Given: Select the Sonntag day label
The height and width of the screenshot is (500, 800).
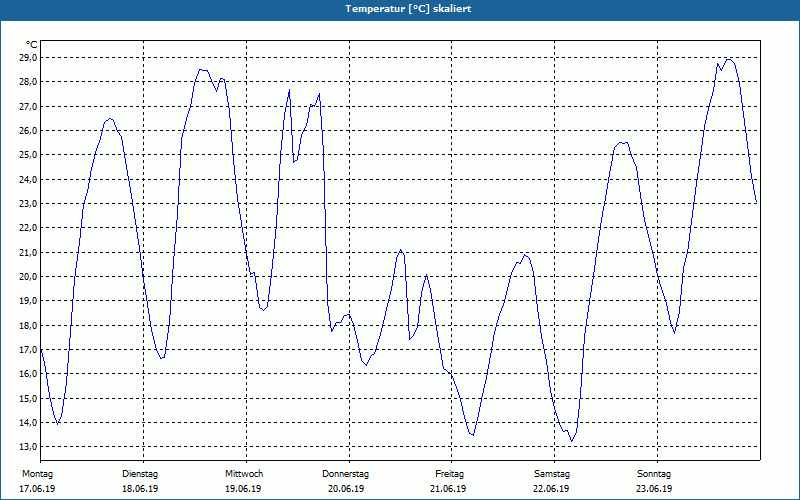Looking at the screenshot, I should click(654, 474).
